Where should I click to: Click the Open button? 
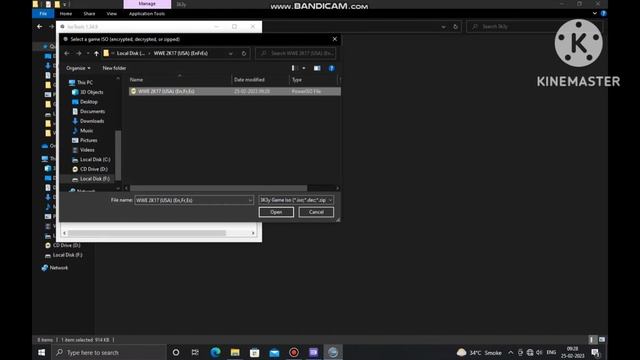(276, 212)
